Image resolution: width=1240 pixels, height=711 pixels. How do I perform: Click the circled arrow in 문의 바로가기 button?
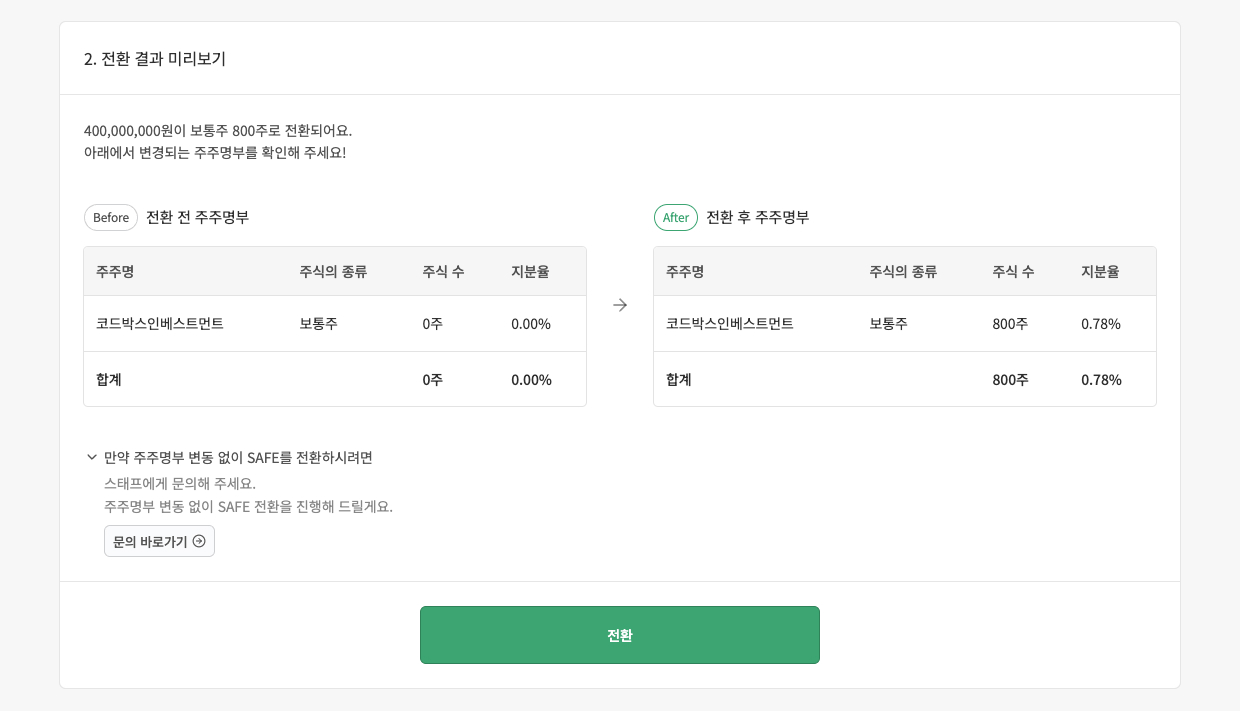[x=198, y=541]
